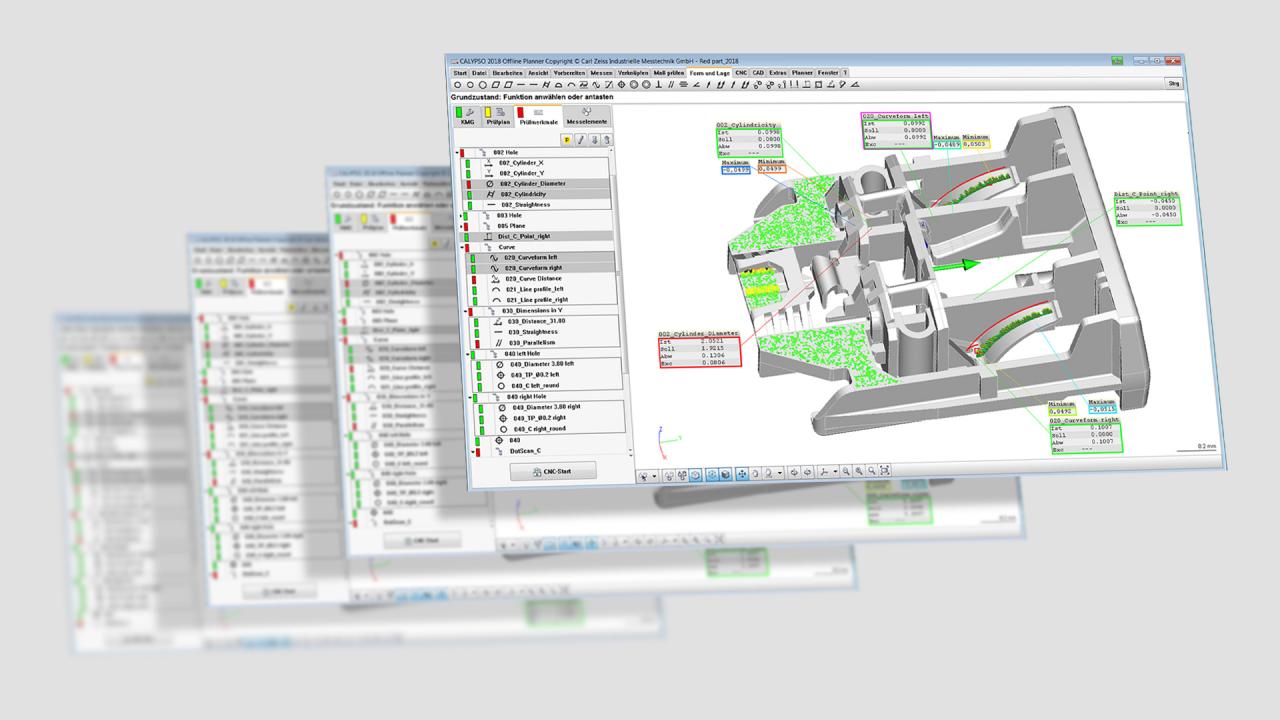This screenshot has width=1280, height=720.
Task: Expand the 003 Hole tree entry
Action: click(x=461, y=216)
